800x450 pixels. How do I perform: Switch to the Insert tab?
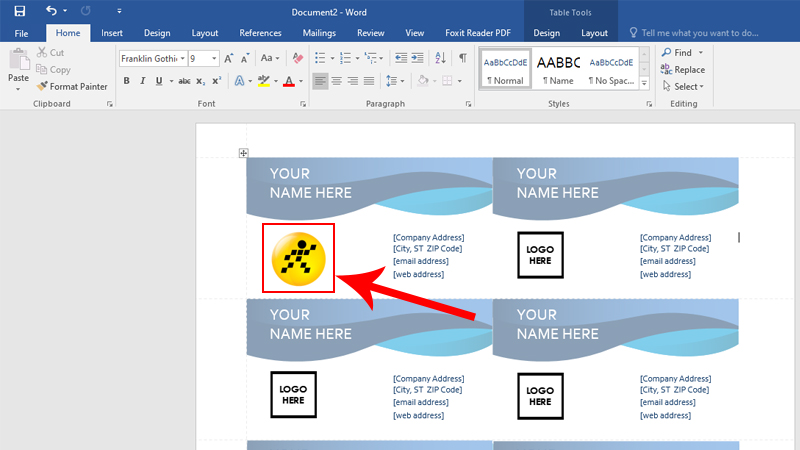click(112, 33)
